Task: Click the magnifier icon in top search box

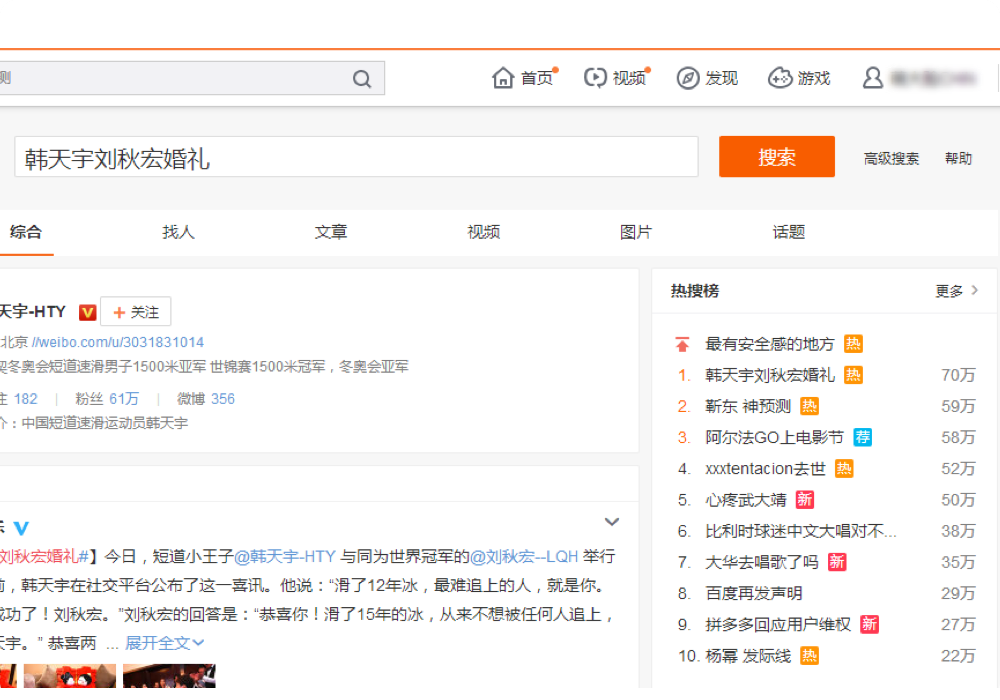Action: pos(362,79)
